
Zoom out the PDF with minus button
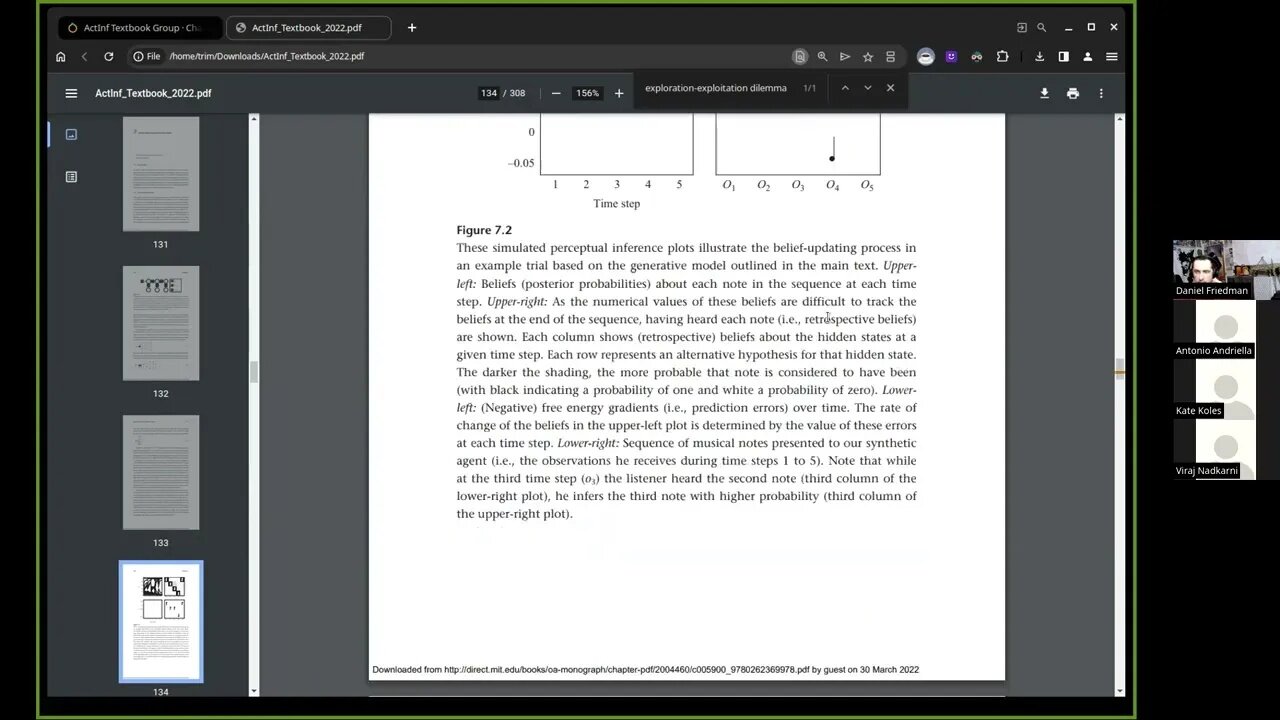(x=556, y=93)
